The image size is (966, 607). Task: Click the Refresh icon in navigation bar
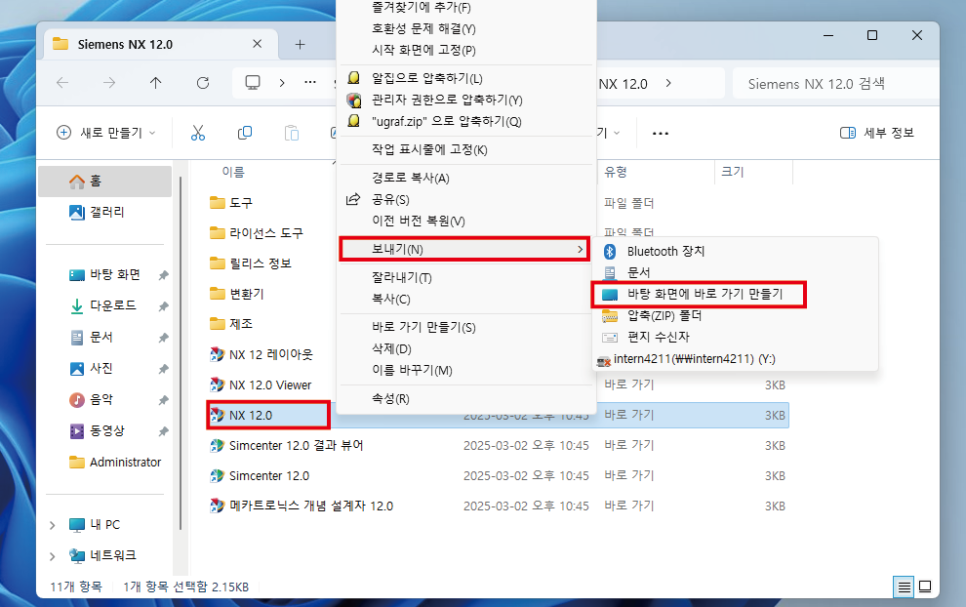[203, 83]
